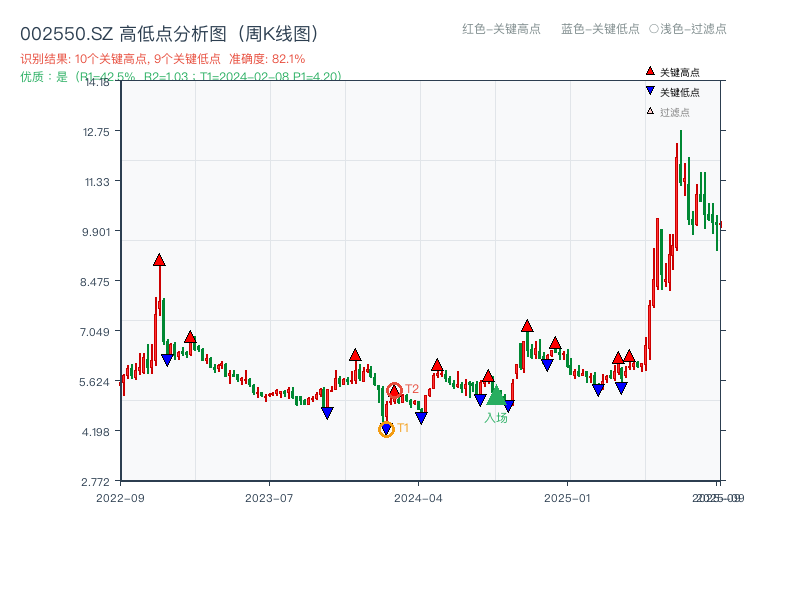Image resolution: width=800 pixels, height=600 pixels.
Task: Click the red key-high triangle above the 2022 peak
Action: tap(158, 259)
